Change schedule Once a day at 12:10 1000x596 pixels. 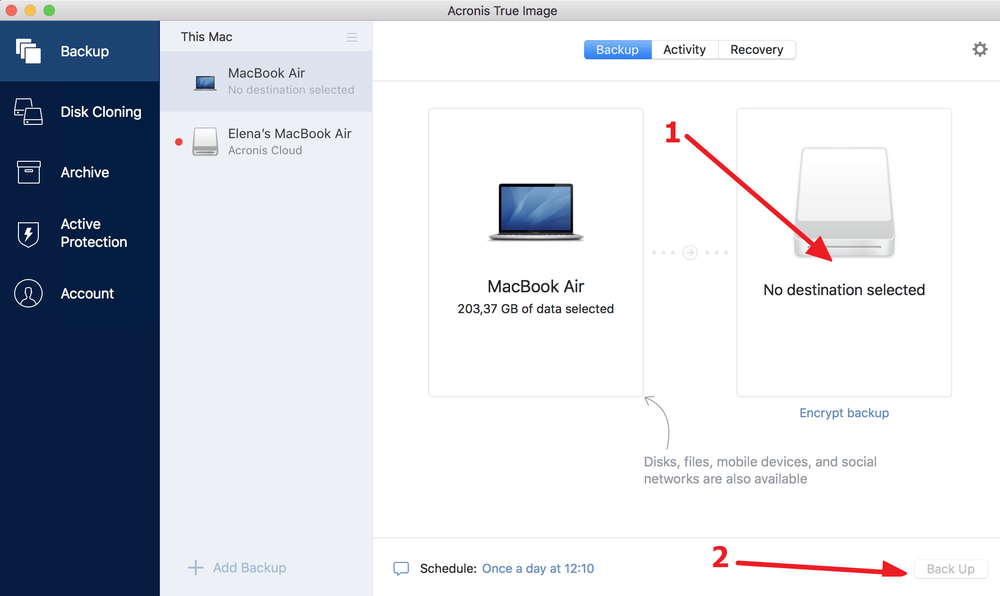pos(538,568)
